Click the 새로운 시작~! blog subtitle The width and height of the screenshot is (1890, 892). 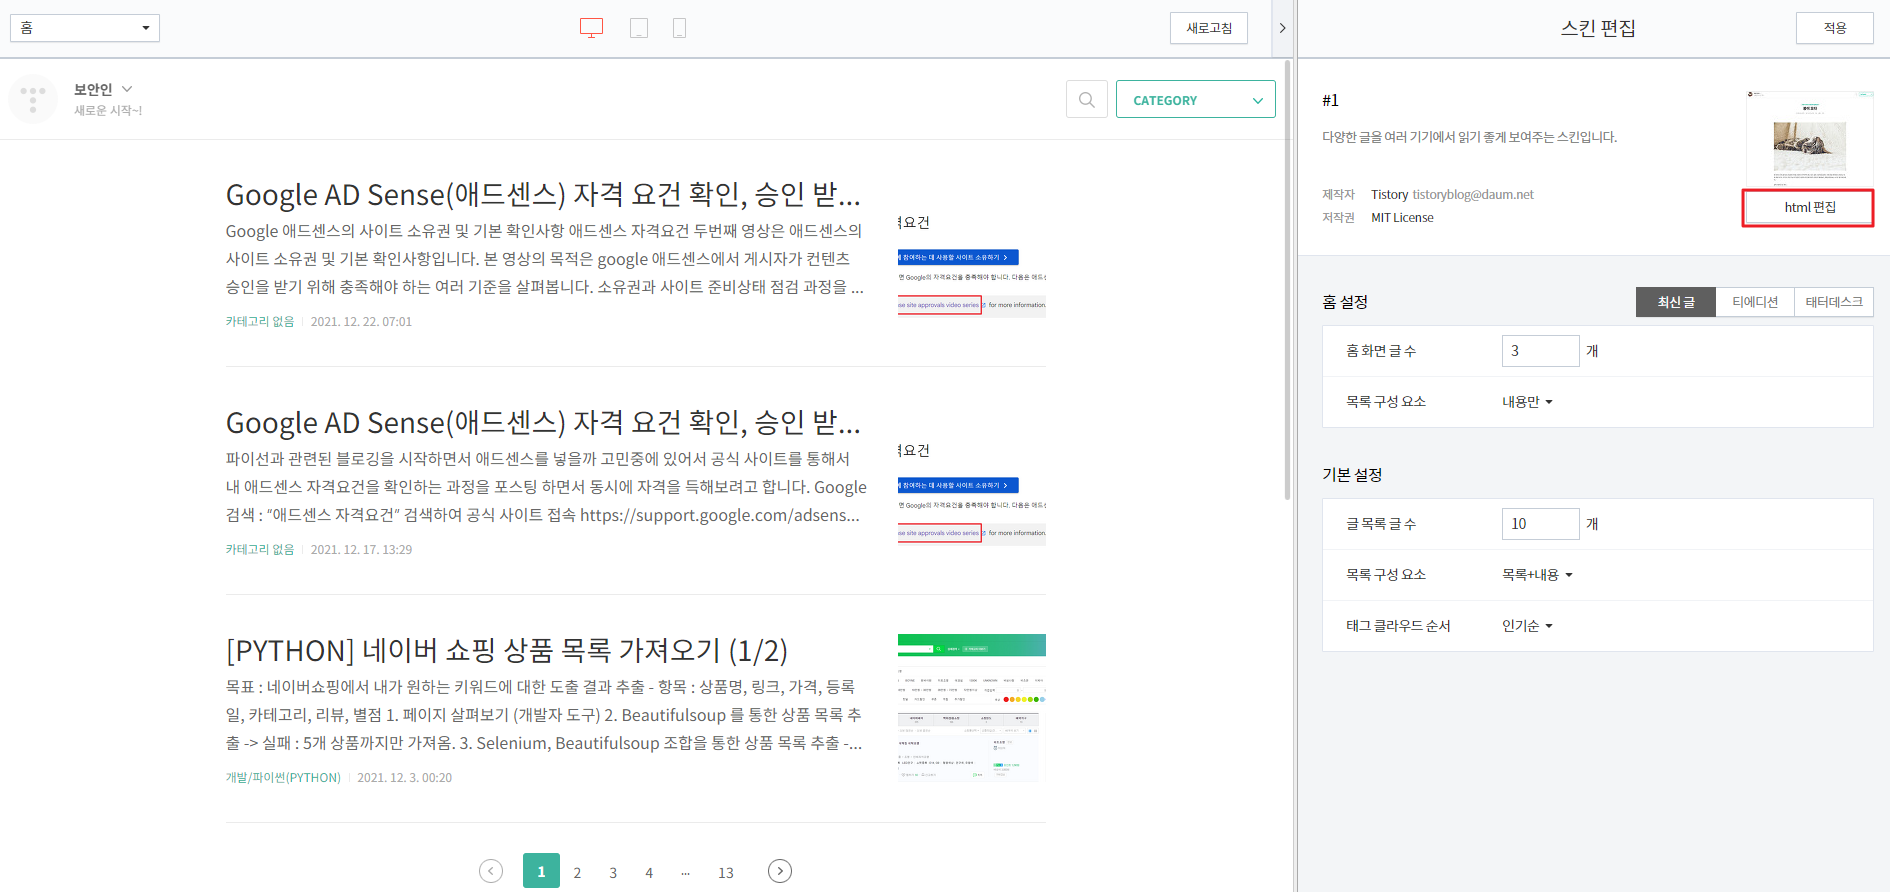tap(108, 111)
